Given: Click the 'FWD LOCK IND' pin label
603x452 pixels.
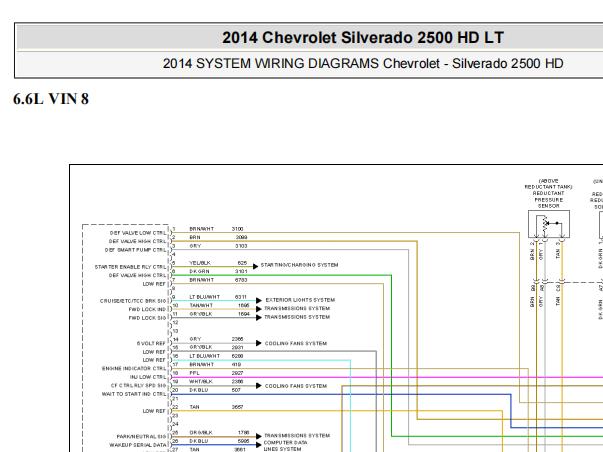Looking at the screenshot, I should [x=147, y=309].
